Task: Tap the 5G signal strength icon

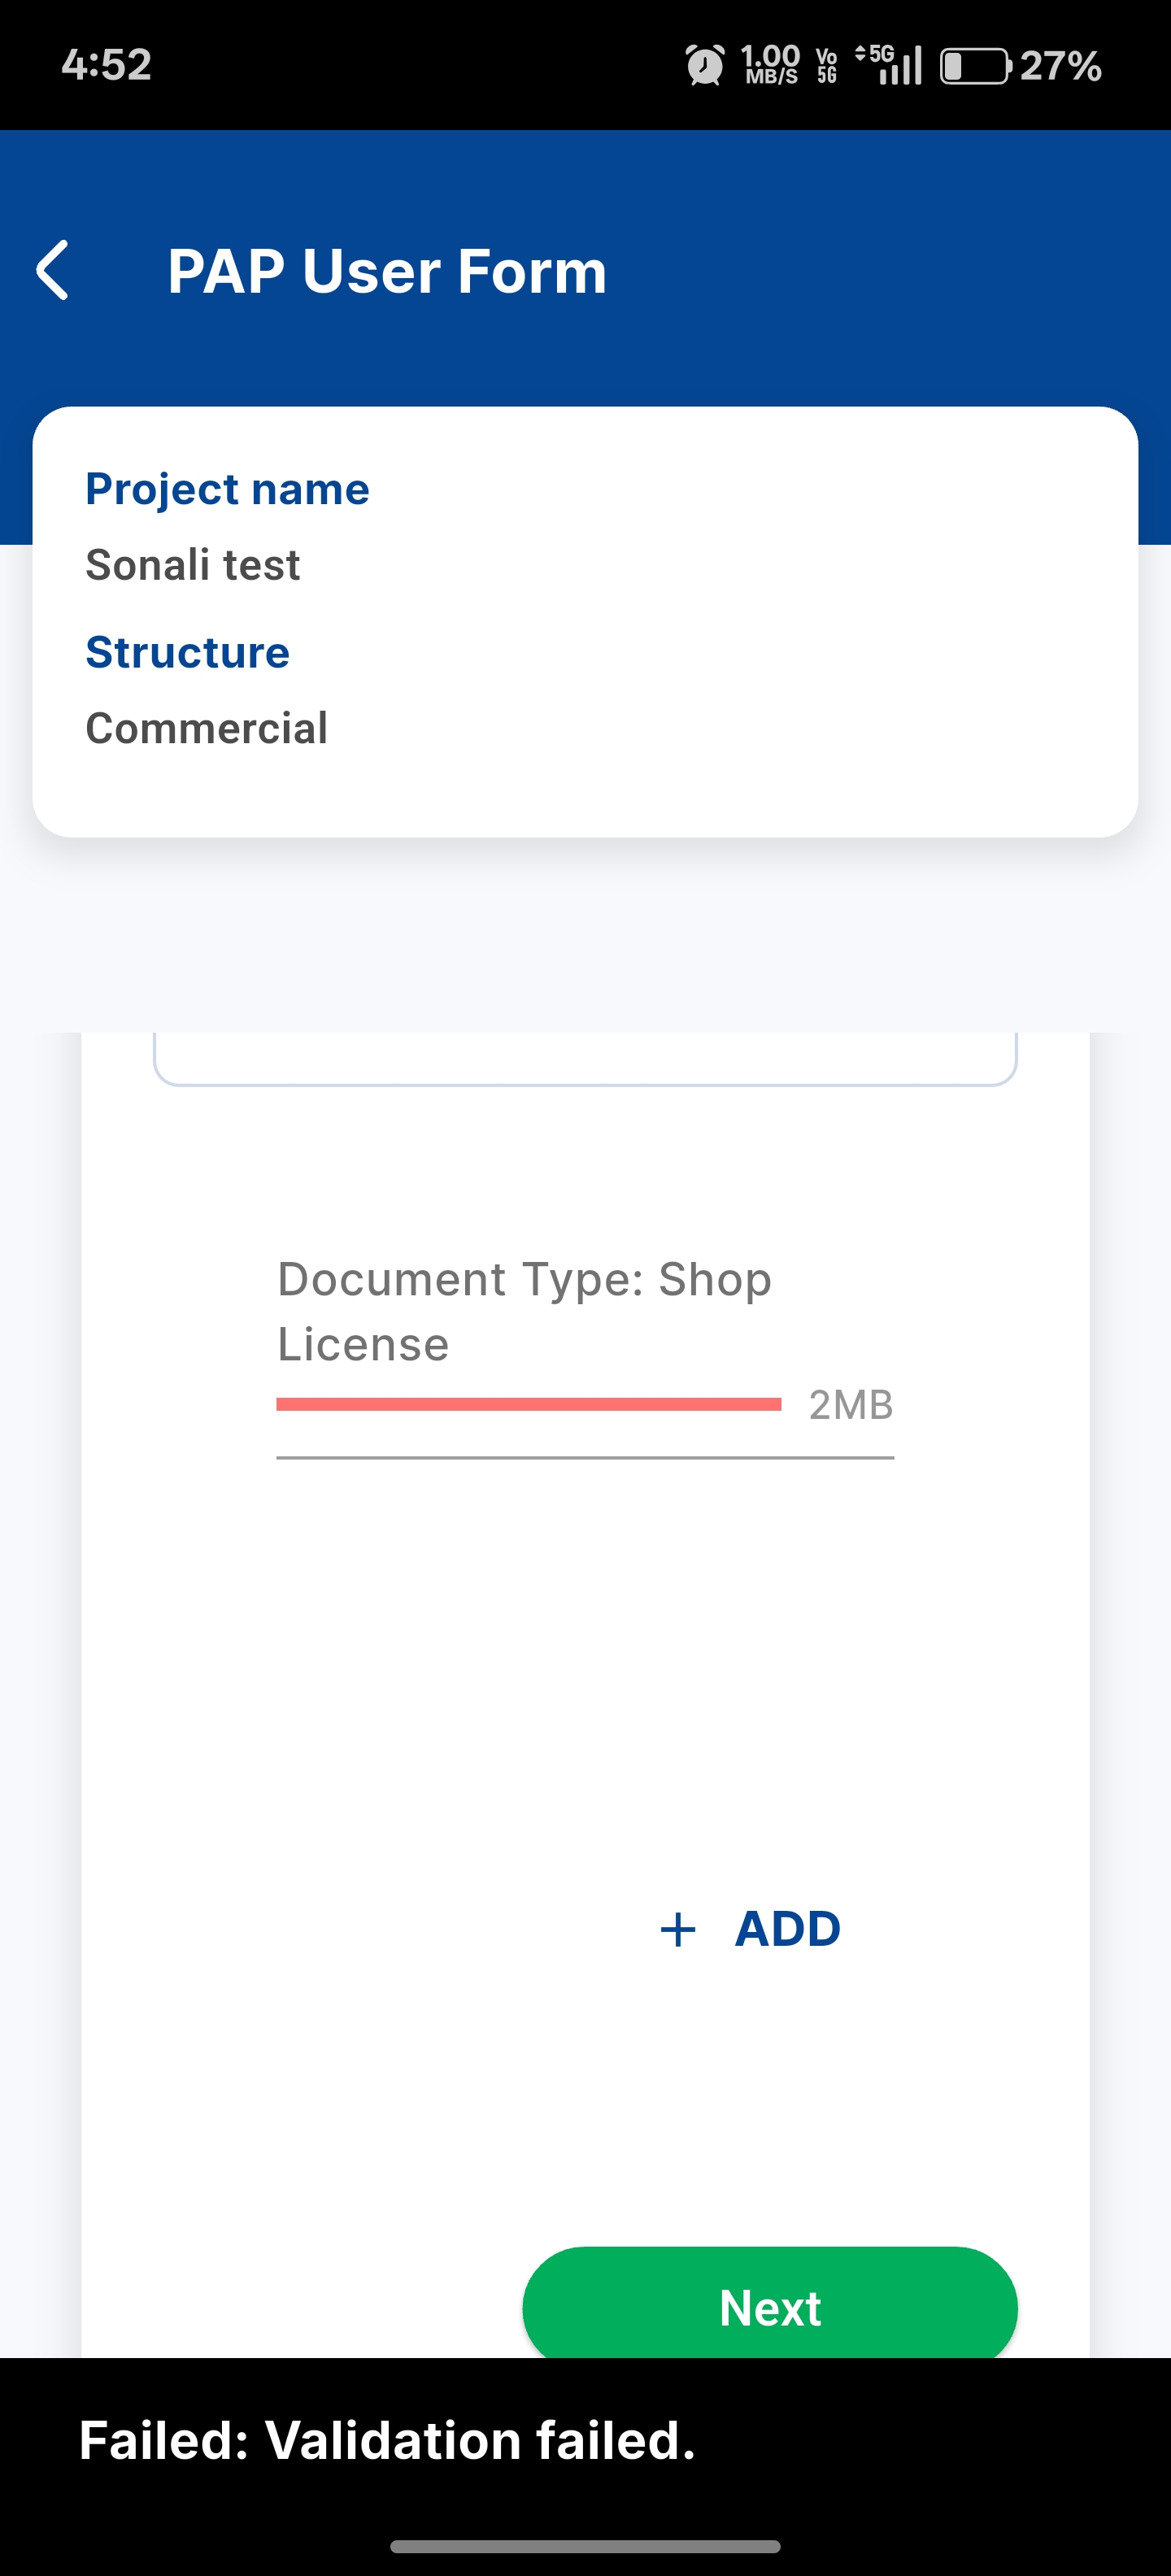Action: tap(889, 66)
